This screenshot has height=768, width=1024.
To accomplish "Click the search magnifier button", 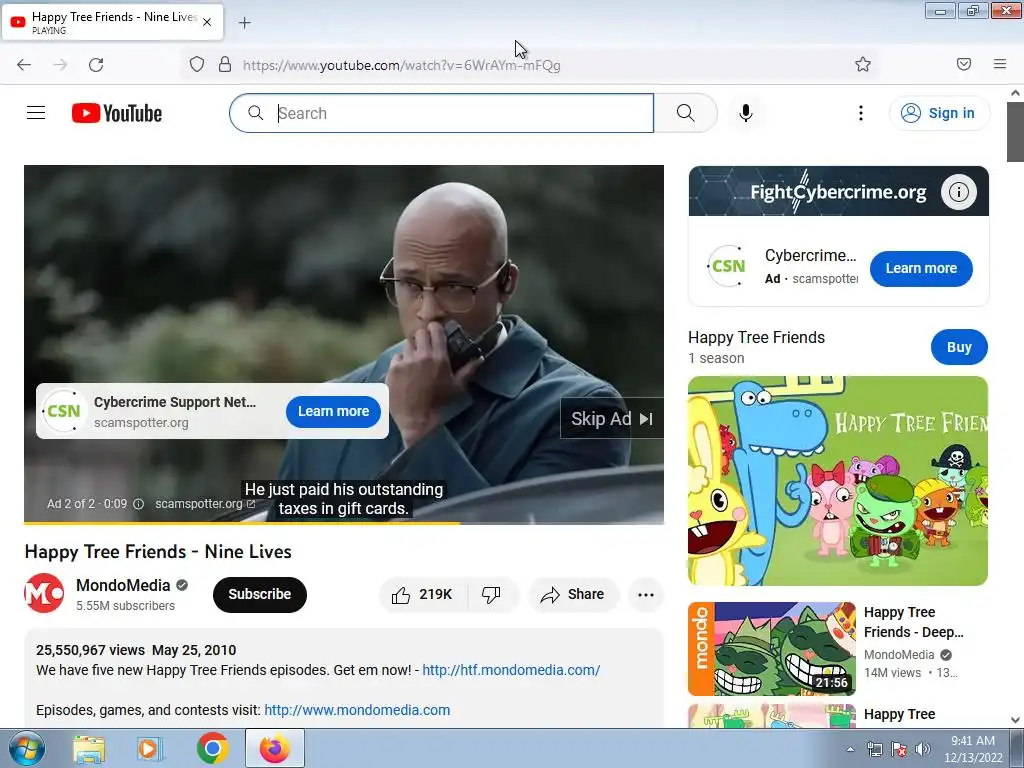I will [x=685, y=113].
